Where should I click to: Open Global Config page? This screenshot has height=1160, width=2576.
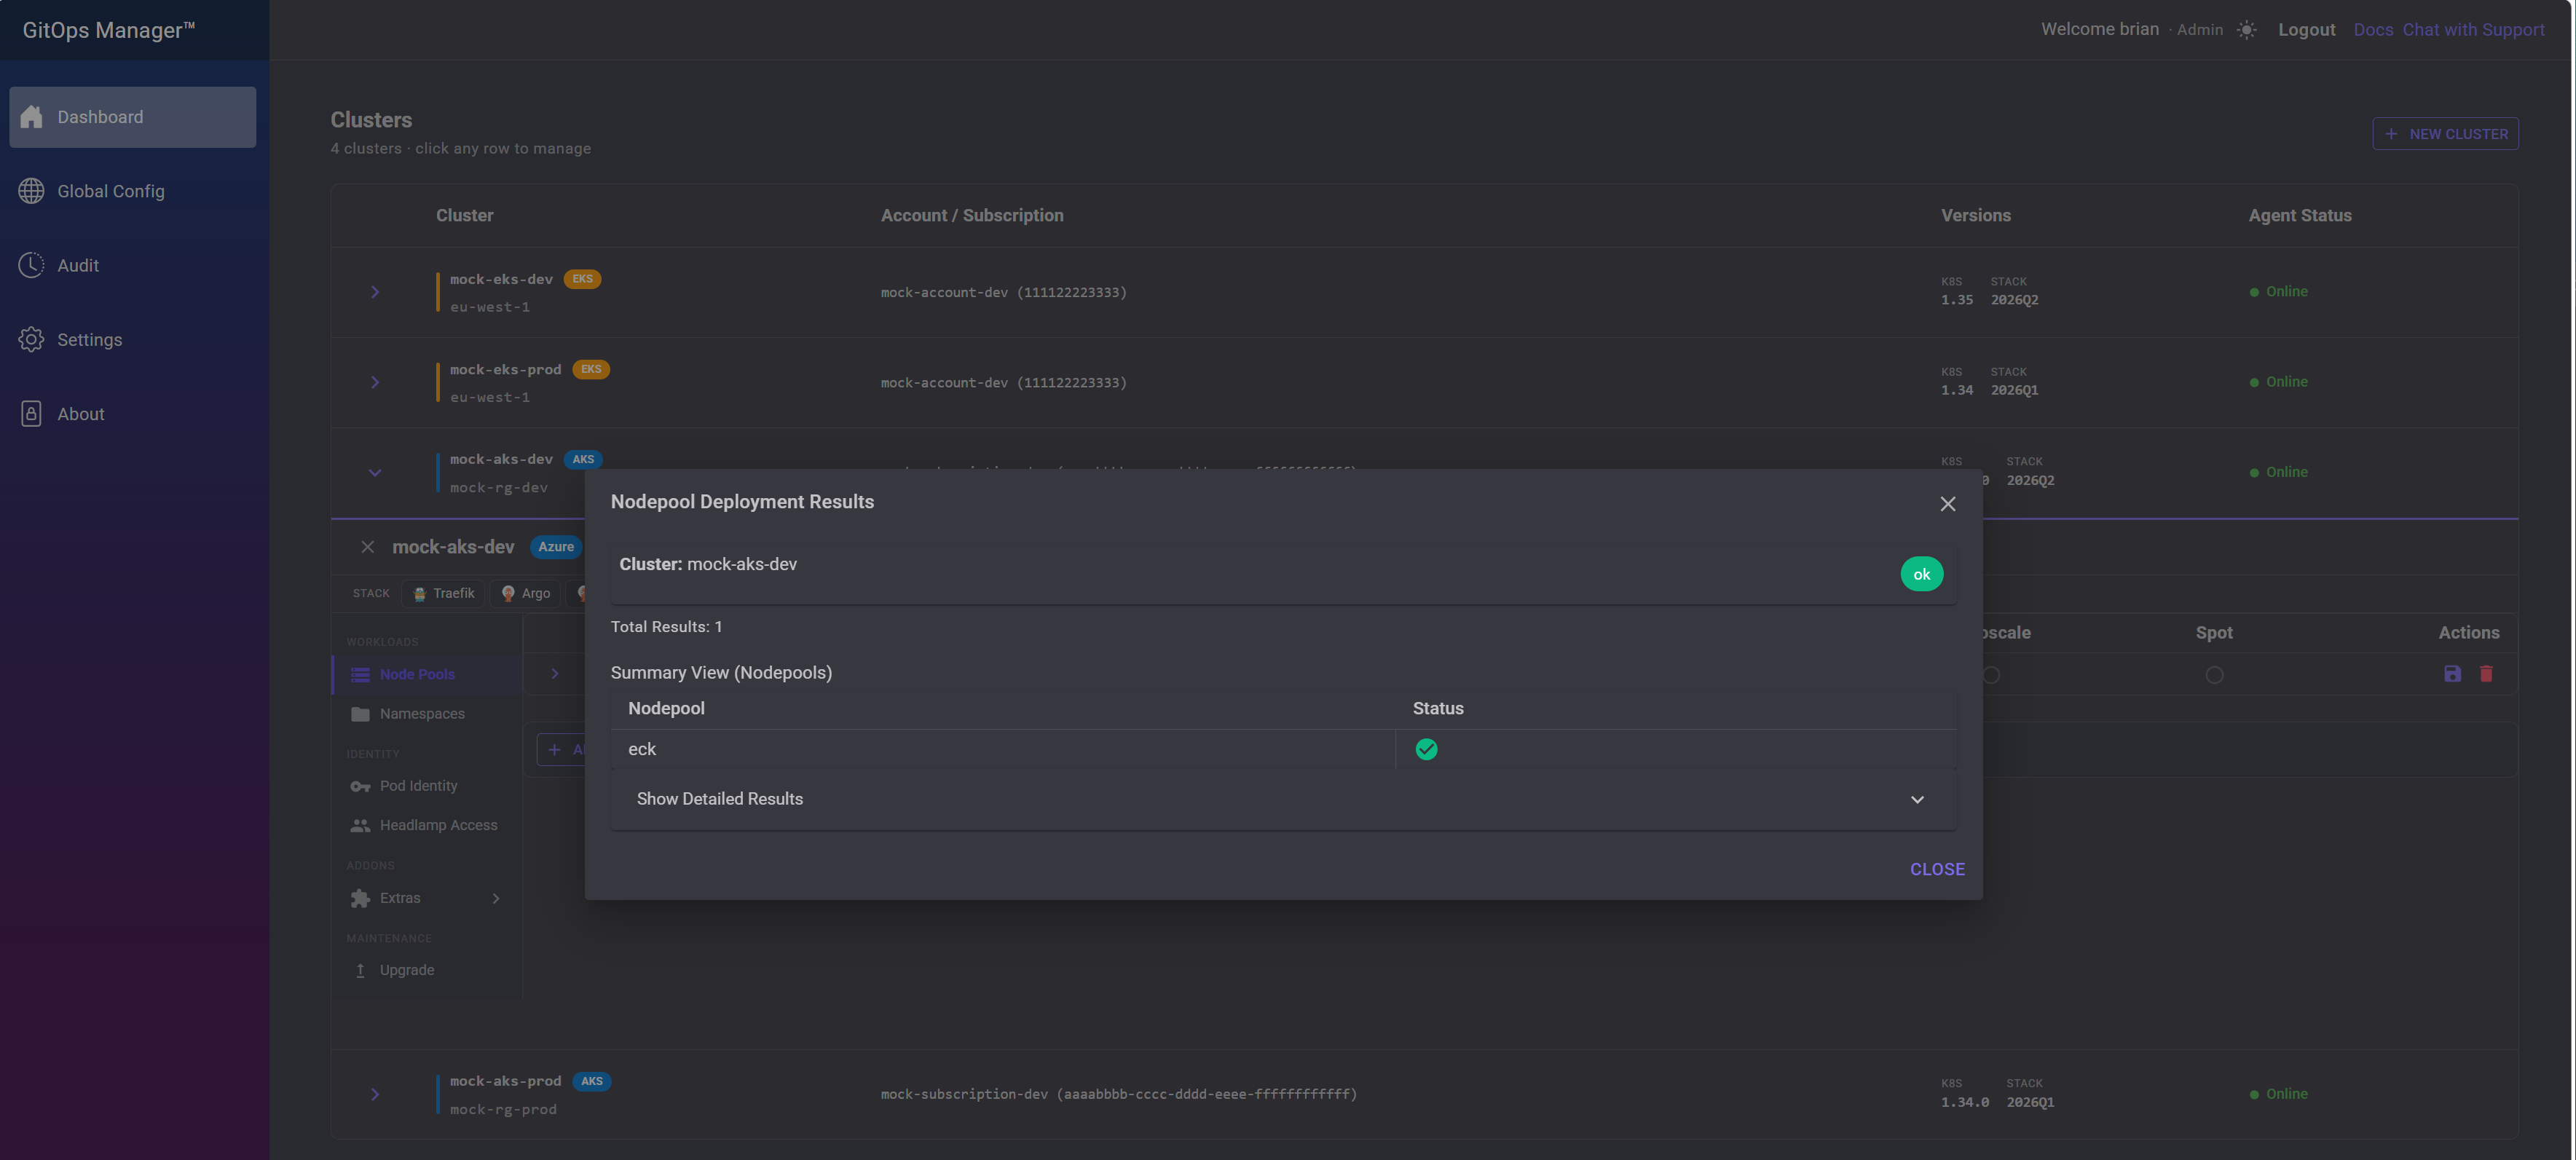(x=132, y=191)
